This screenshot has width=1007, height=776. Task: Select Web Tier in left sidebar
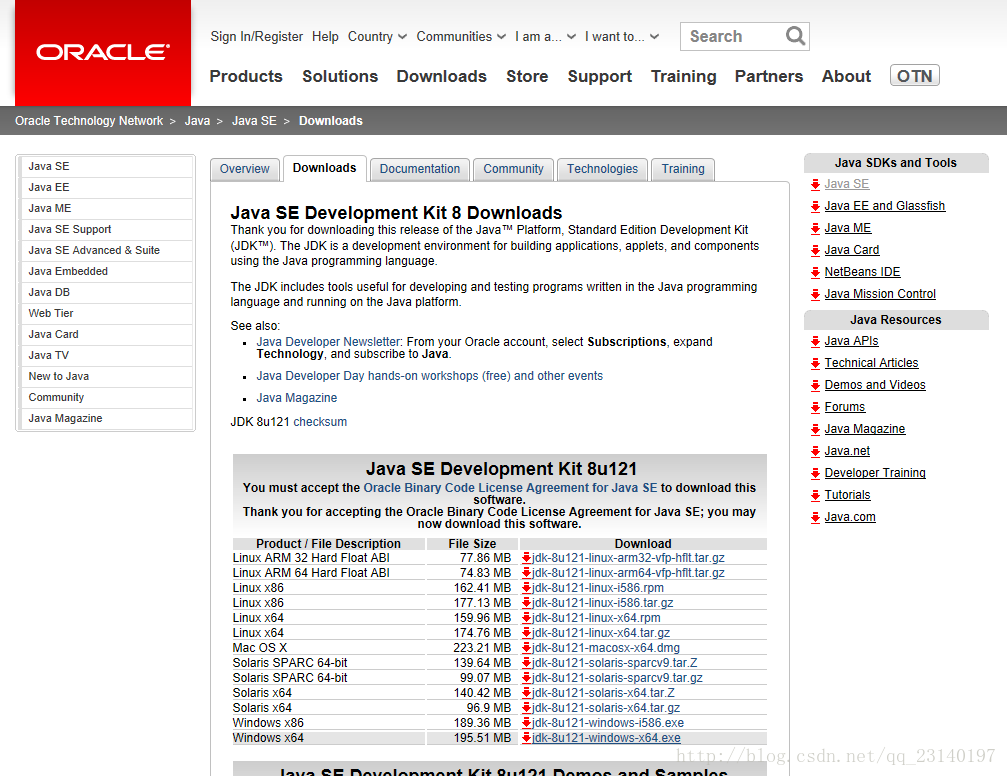click(107, 313)
